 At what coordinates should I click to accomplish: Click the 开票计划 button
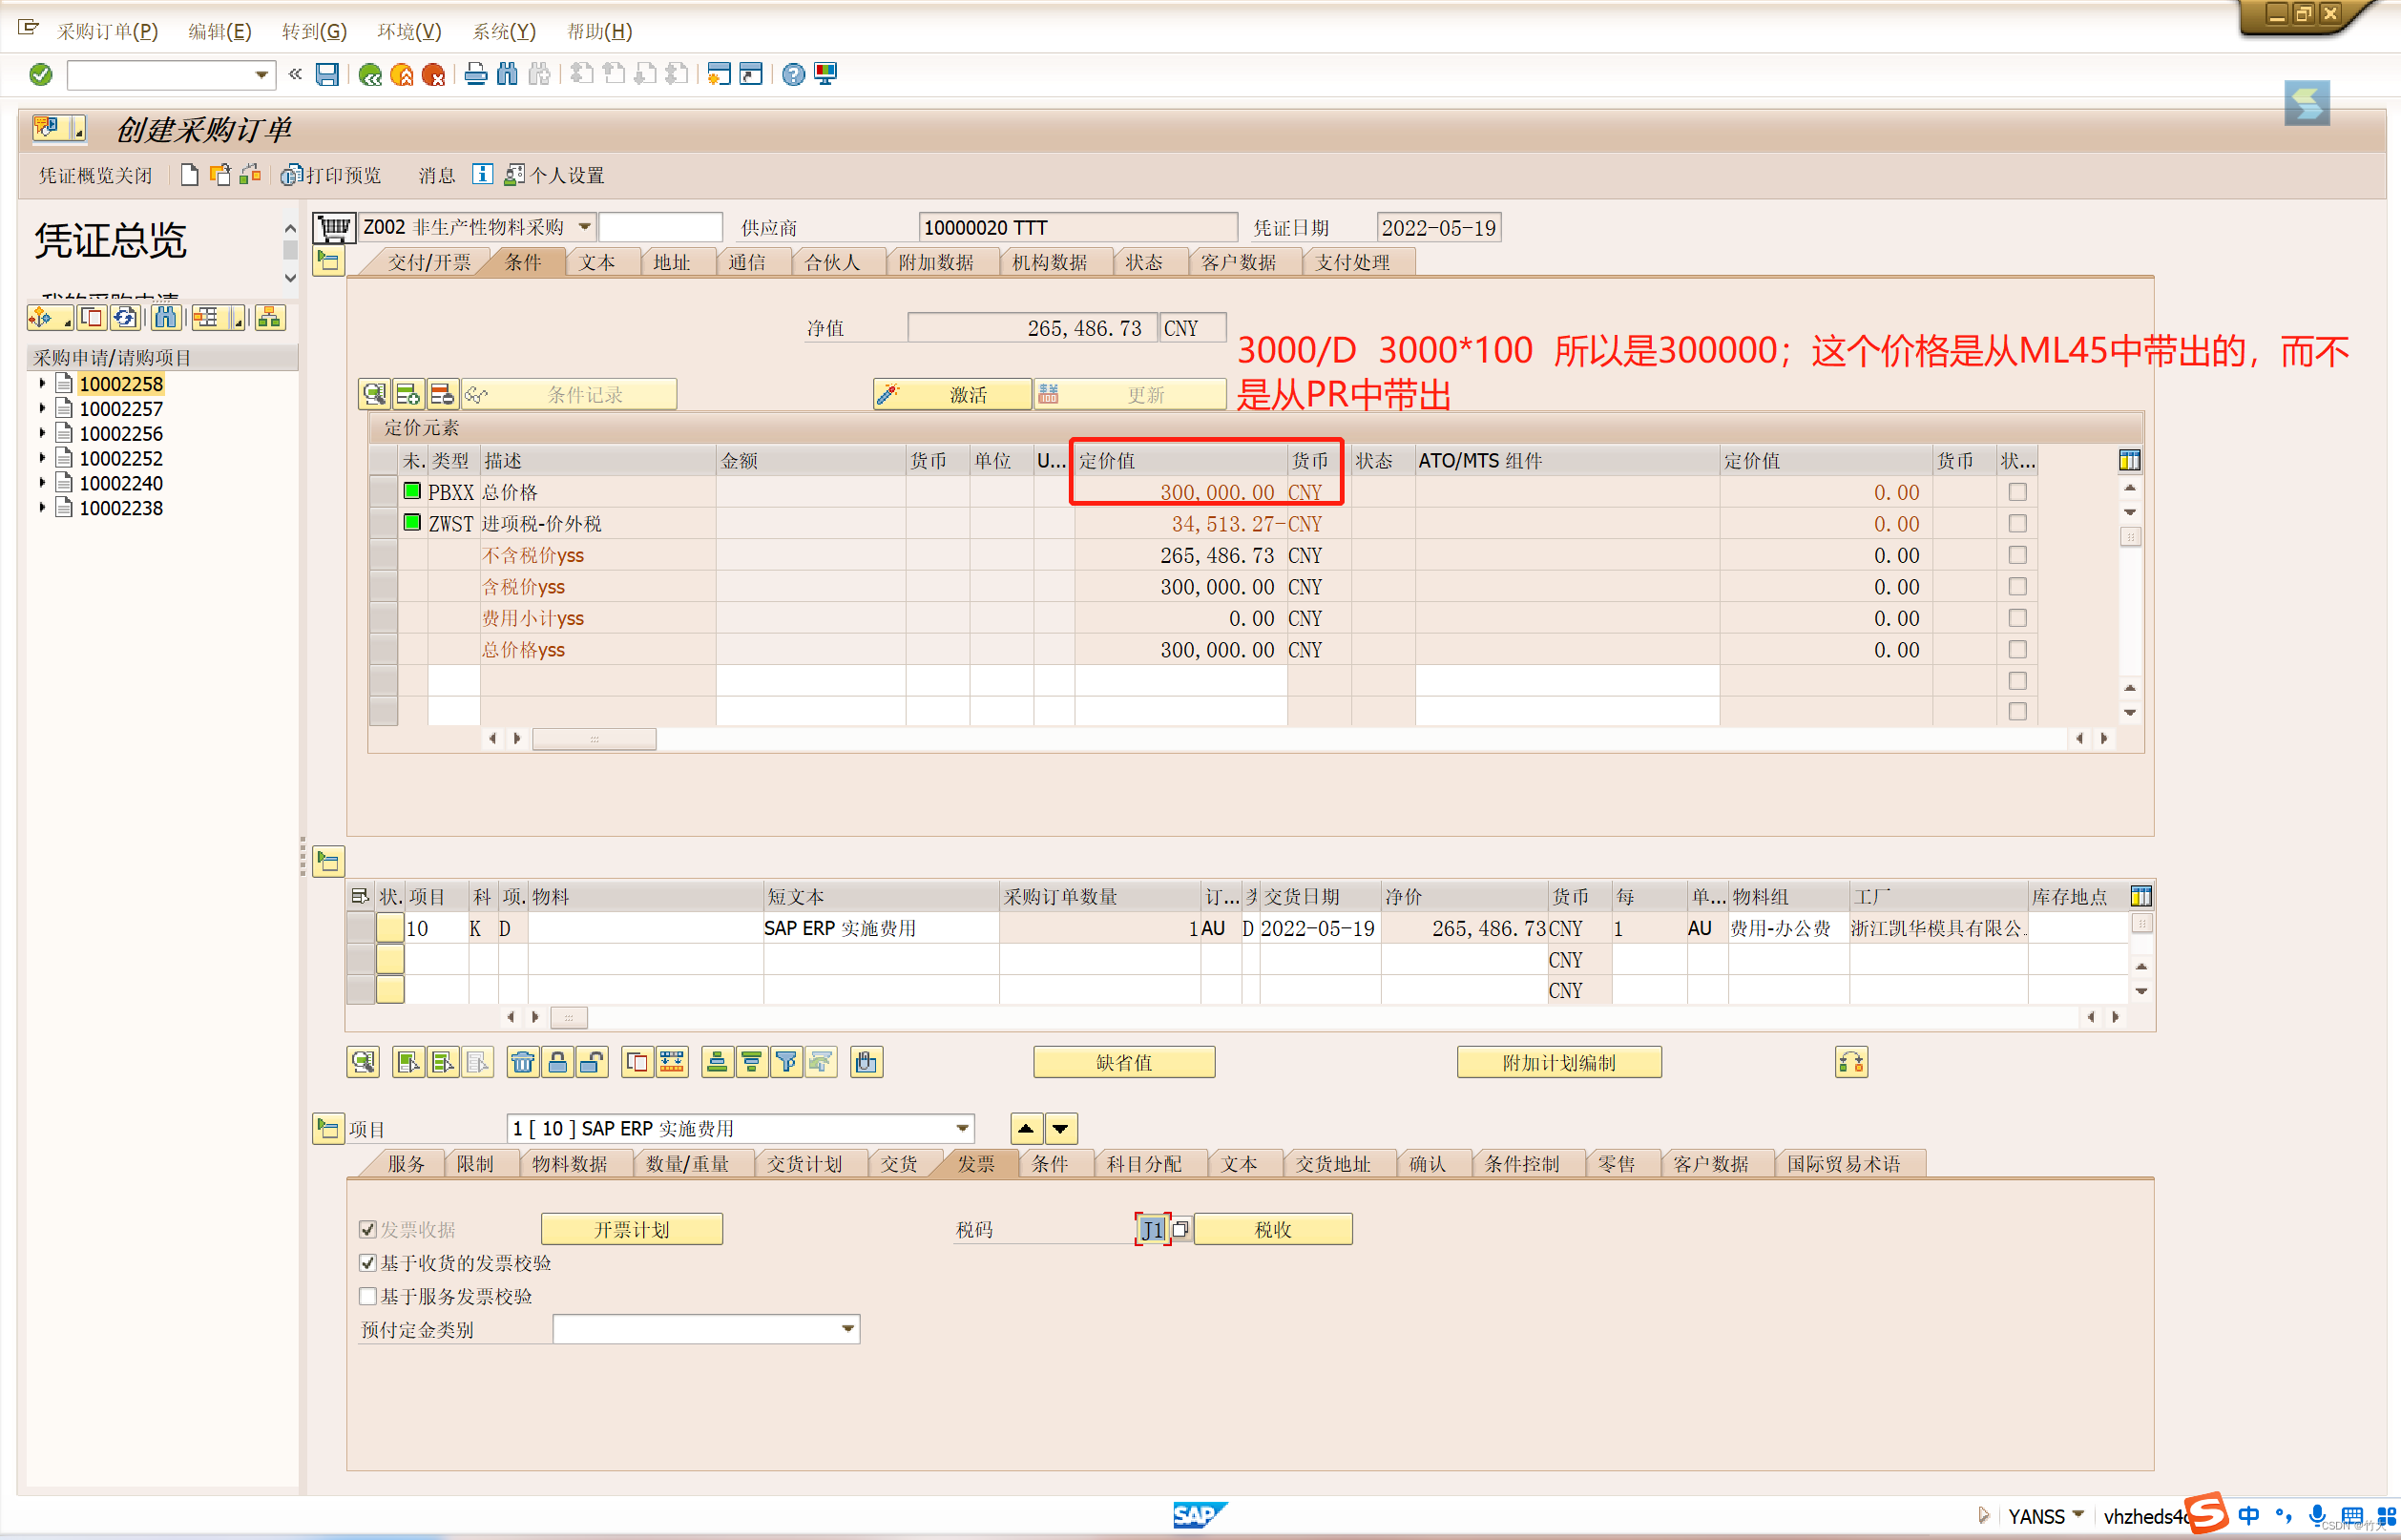pos(631,1229)
